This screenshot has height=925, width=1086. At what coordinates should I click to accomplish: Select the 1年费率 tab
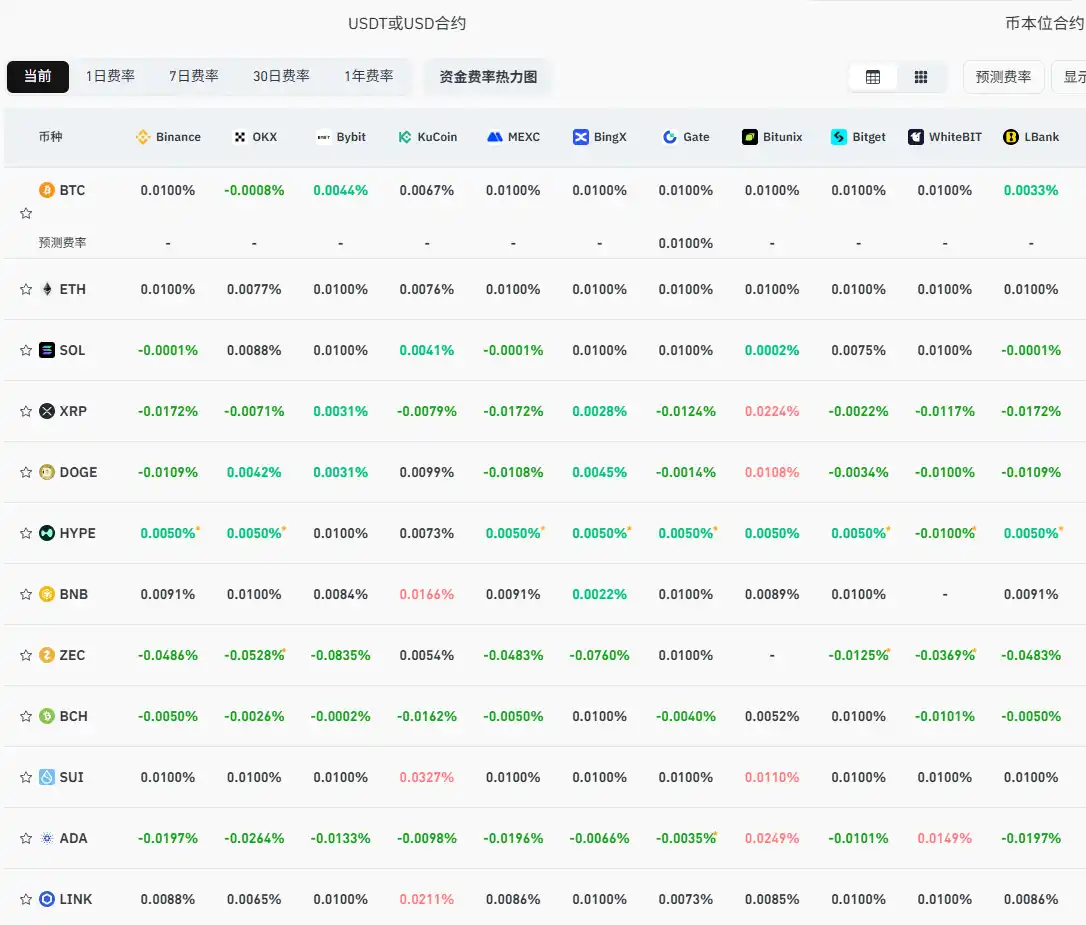(x=369, y=76)
